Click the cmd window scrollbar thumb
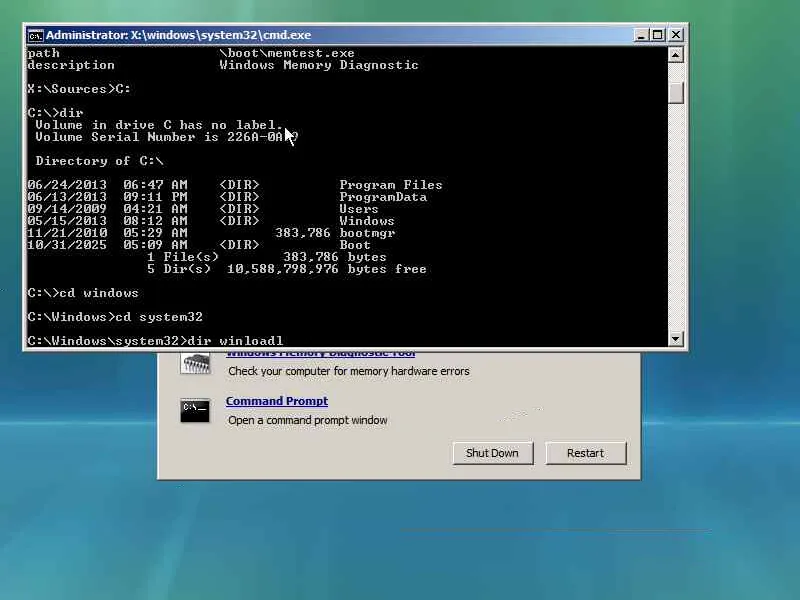The width and height of the screenshot is (800, 600). click(676, 92)
